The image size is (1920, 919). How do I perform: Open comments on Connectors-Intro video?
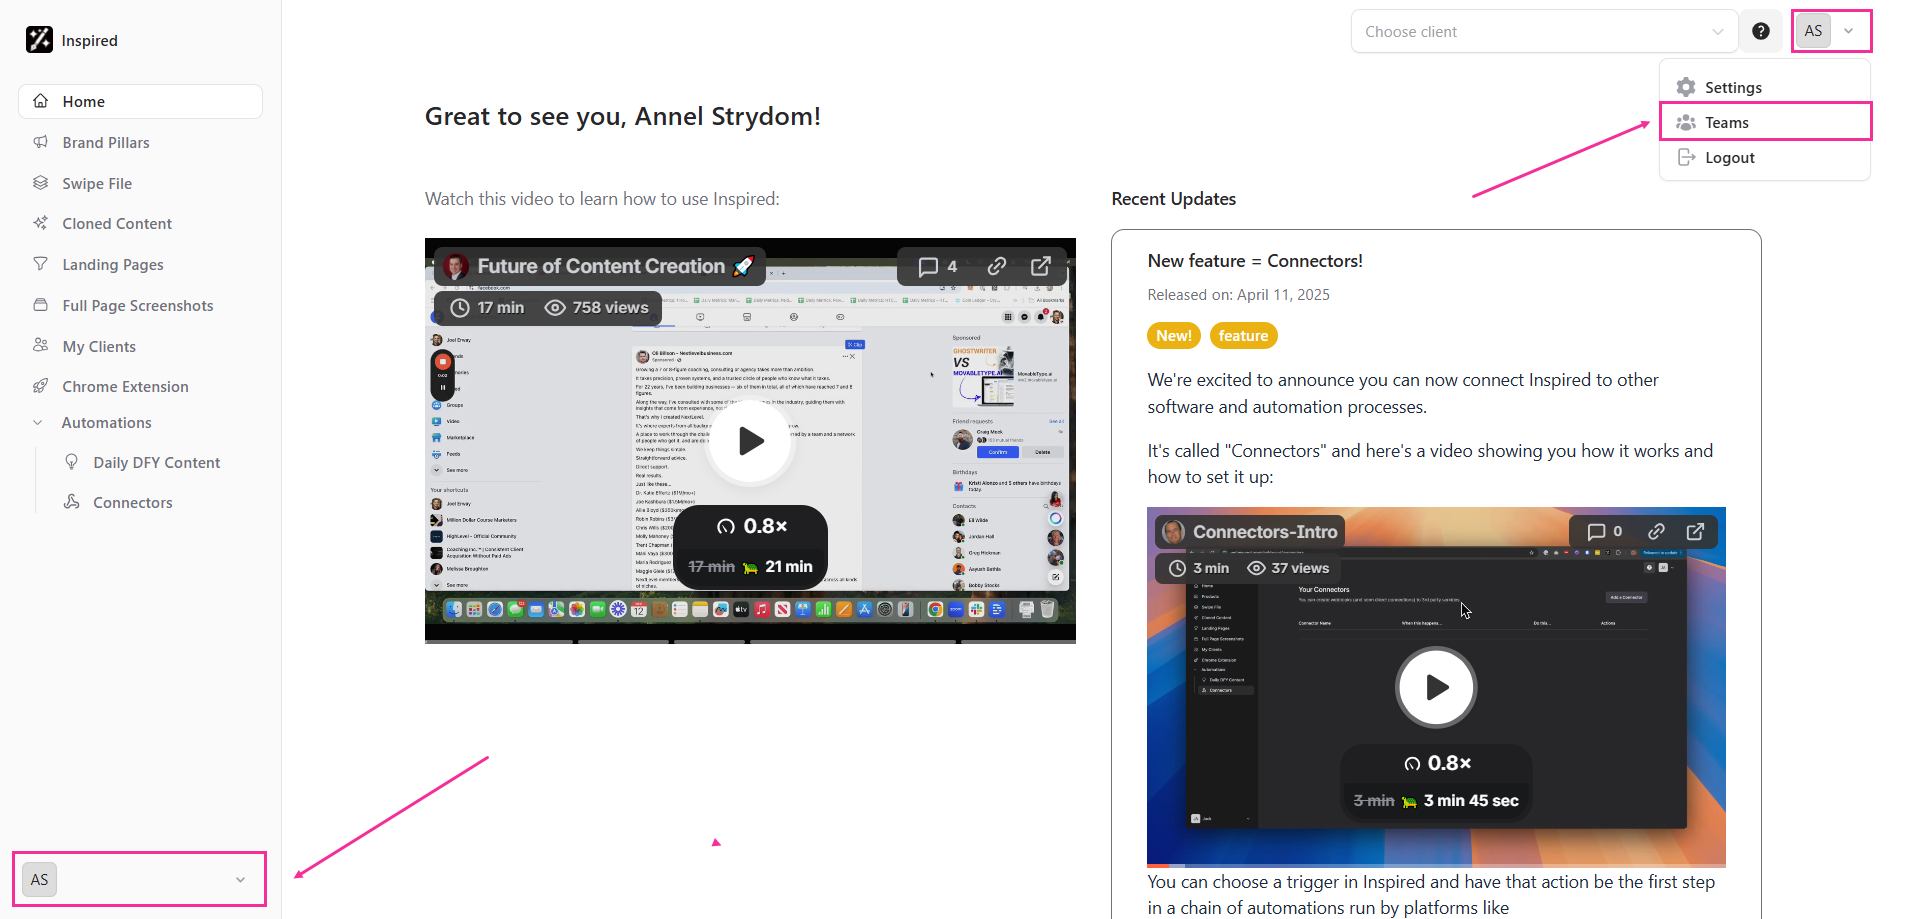[1605, 532]
